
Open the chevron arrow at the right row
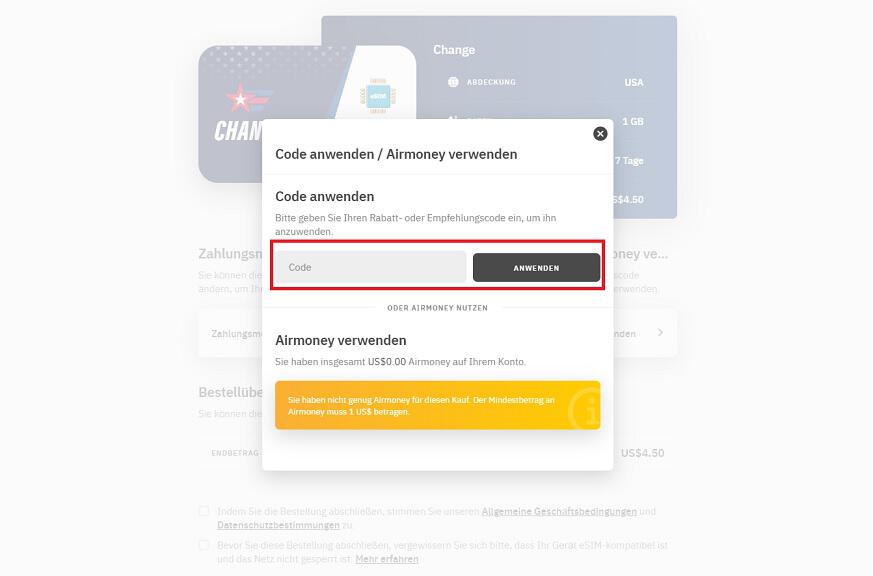[x=660, y=333]
